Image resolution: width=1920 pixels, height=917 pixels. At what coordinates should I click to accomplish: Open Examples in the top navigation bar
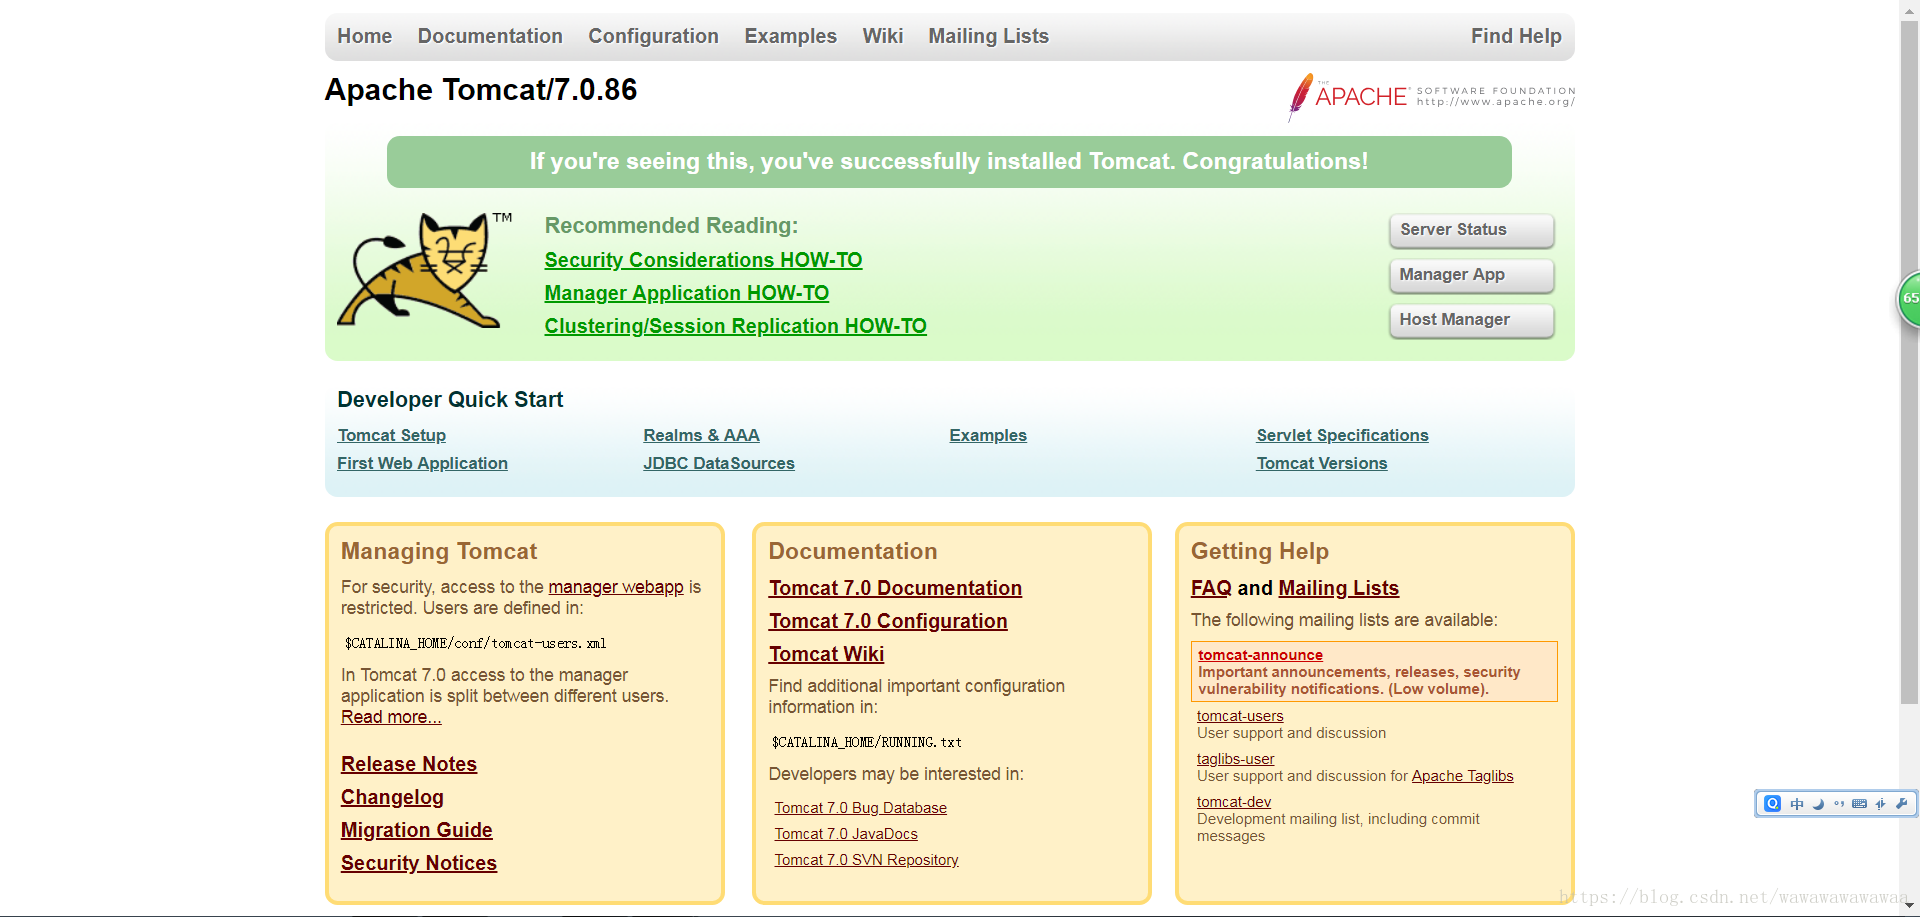(790, 36)
